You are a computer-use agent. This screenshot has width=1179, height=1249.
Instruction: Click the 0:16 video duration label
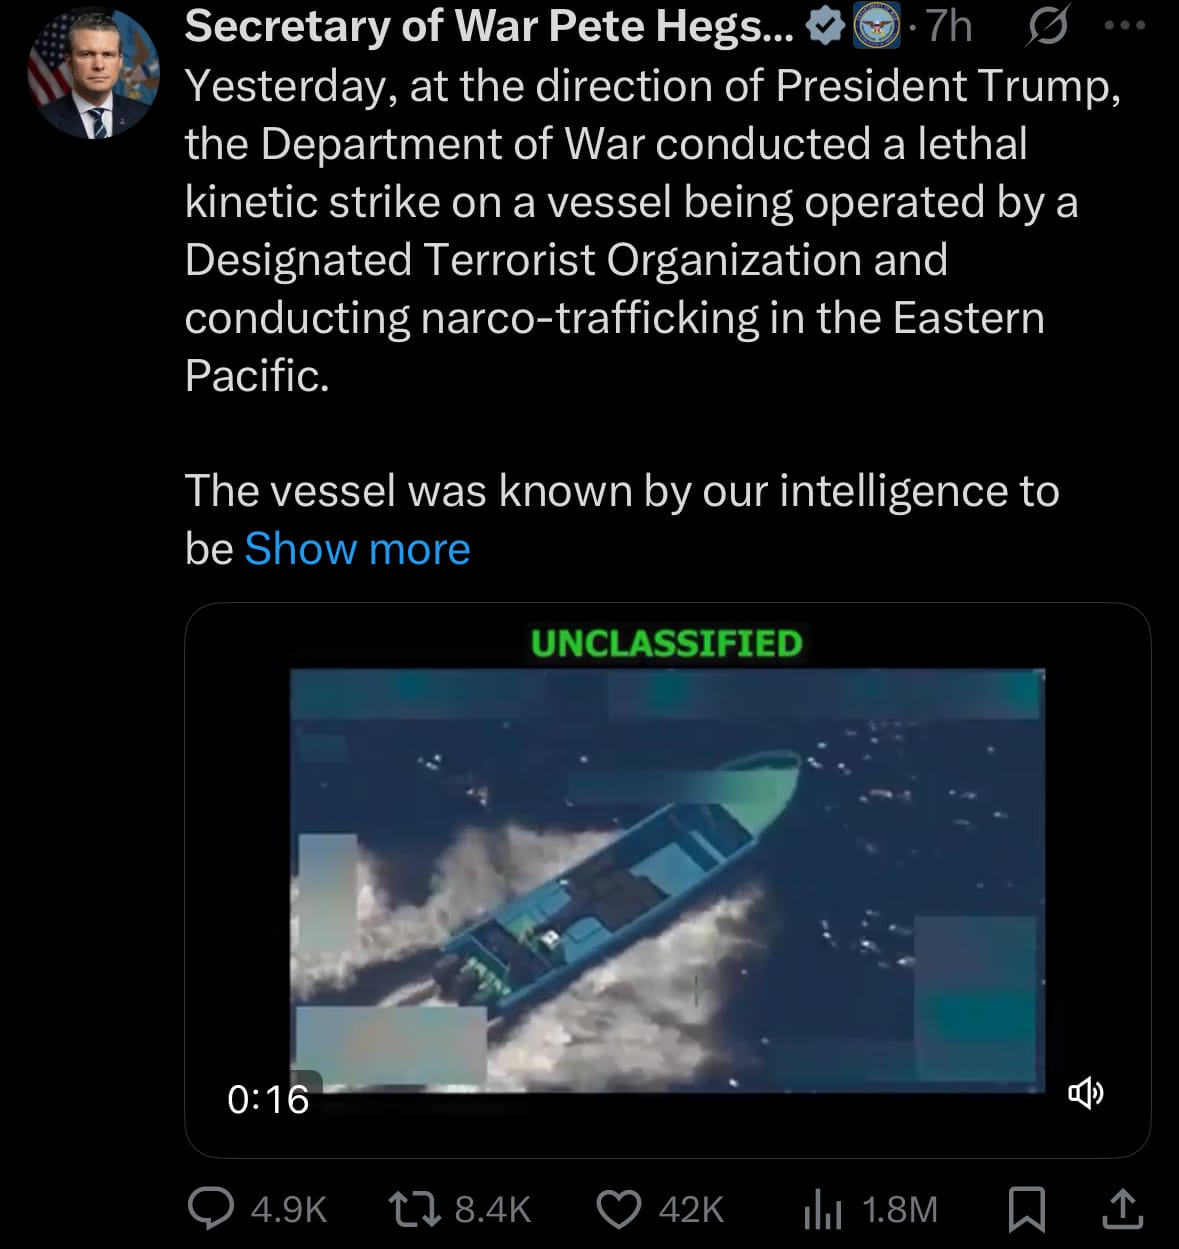coord(268,1099)
